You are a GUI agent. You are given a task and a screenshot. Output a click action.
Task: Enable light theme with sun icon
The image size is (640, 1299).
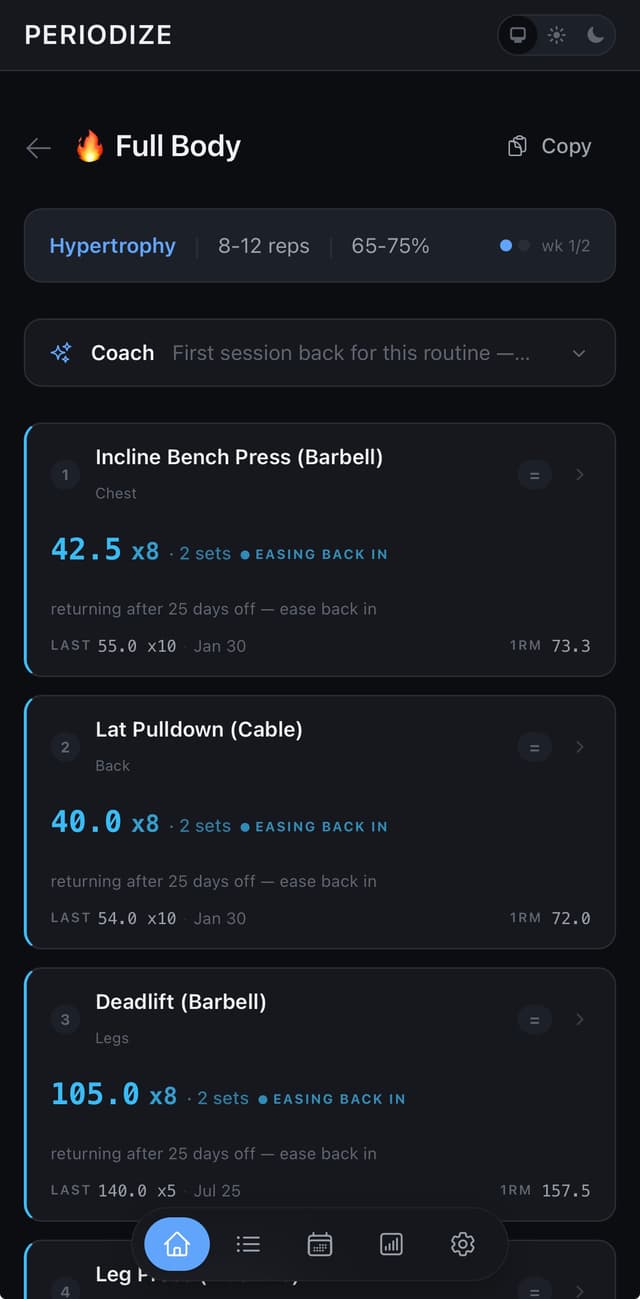point(557,35)
